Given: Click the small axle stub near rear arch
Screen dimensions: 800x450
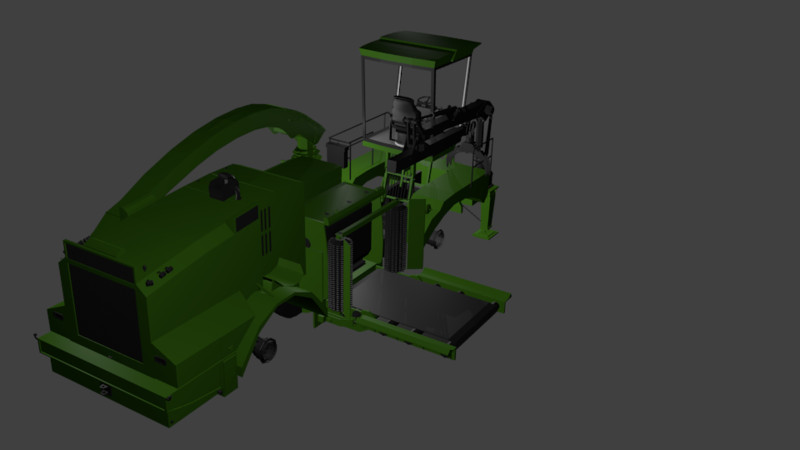Looking at the screenshot, I should tap(437, 238).
